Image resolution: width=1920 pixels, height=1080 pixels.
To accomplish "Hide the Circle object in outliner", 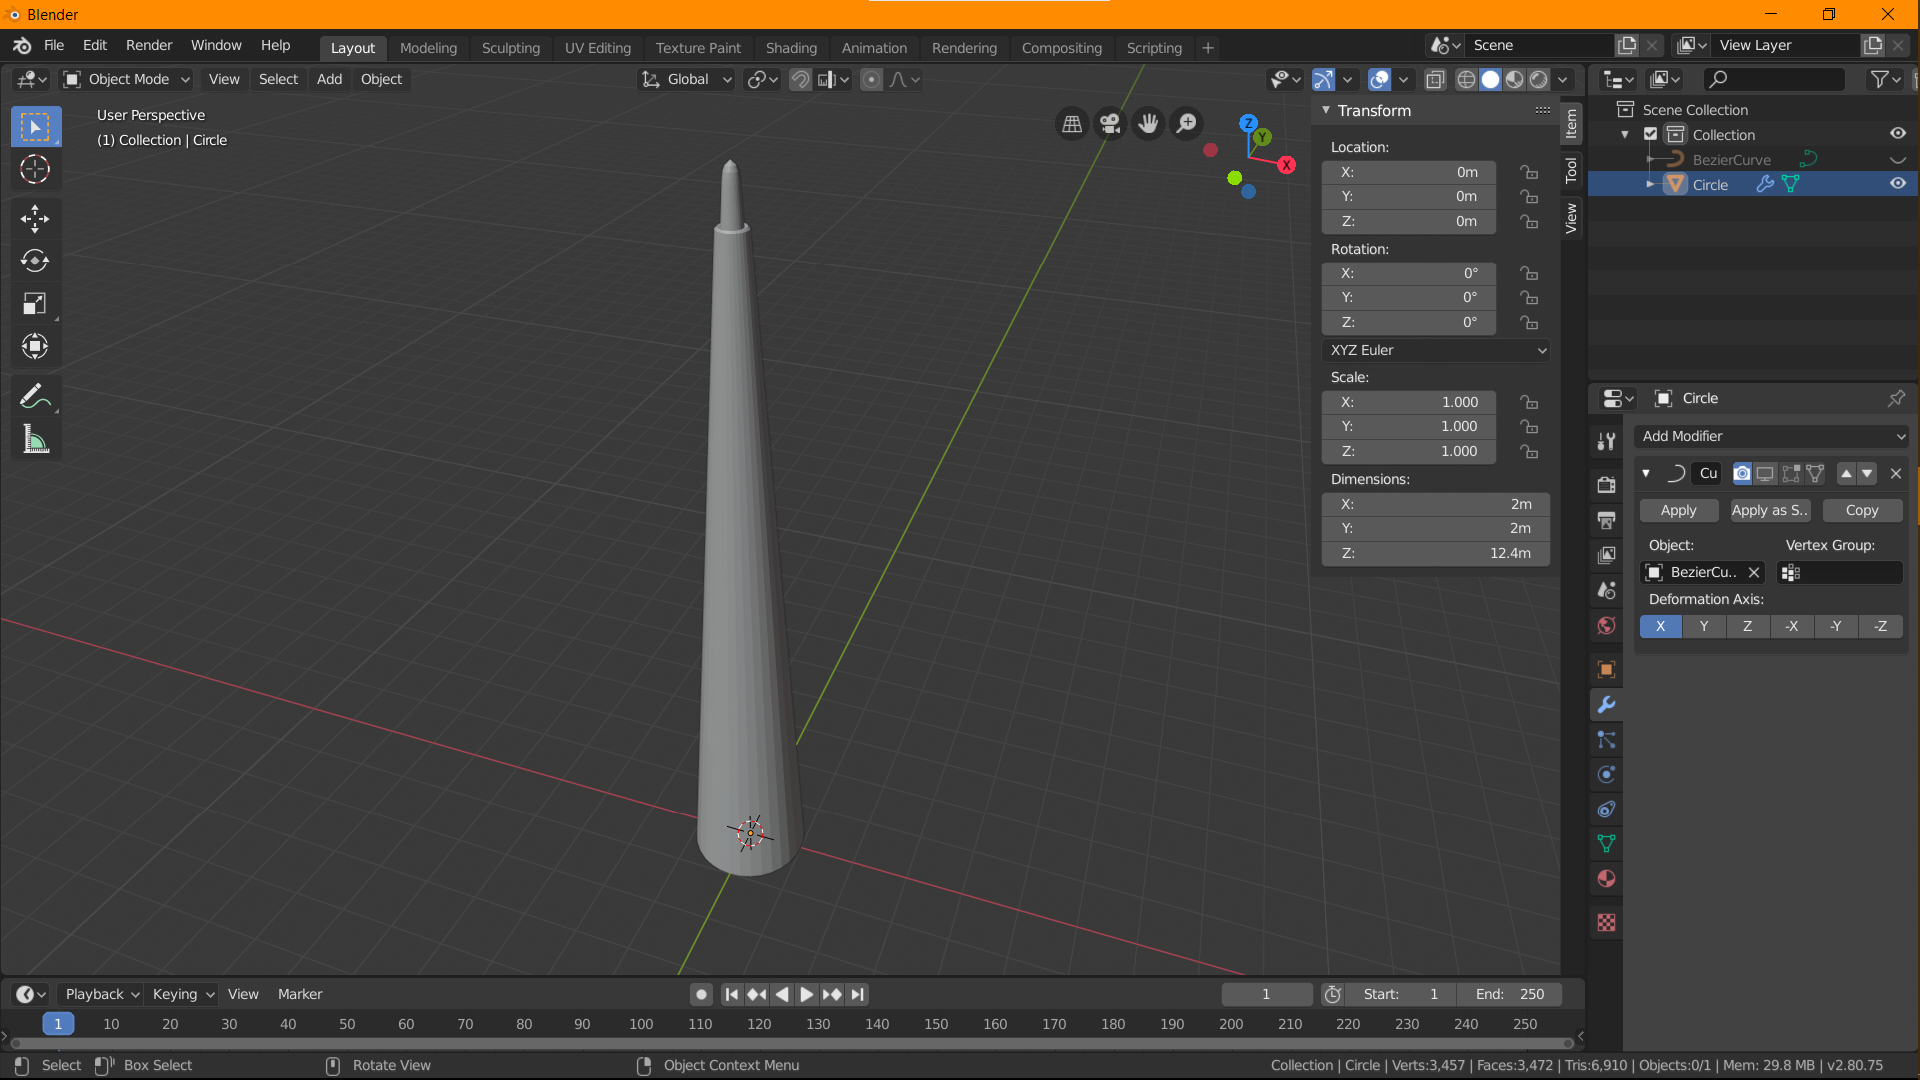I will [1897, 184].
